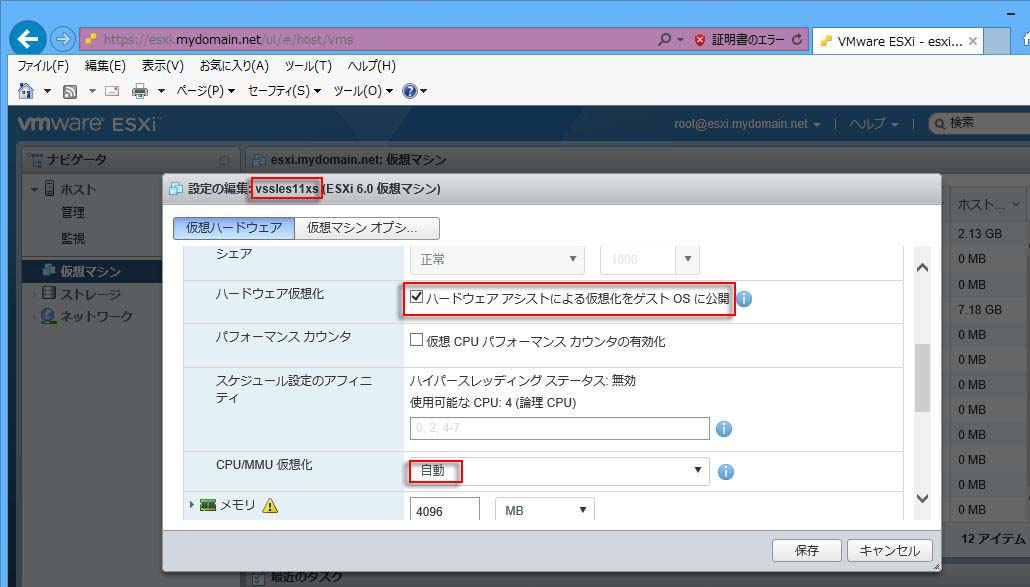Open root@esxi.mydomain.net user dropdown
Image resolution: width=1030 pixels, height=587 pixels.
click(x=747, y=123)
